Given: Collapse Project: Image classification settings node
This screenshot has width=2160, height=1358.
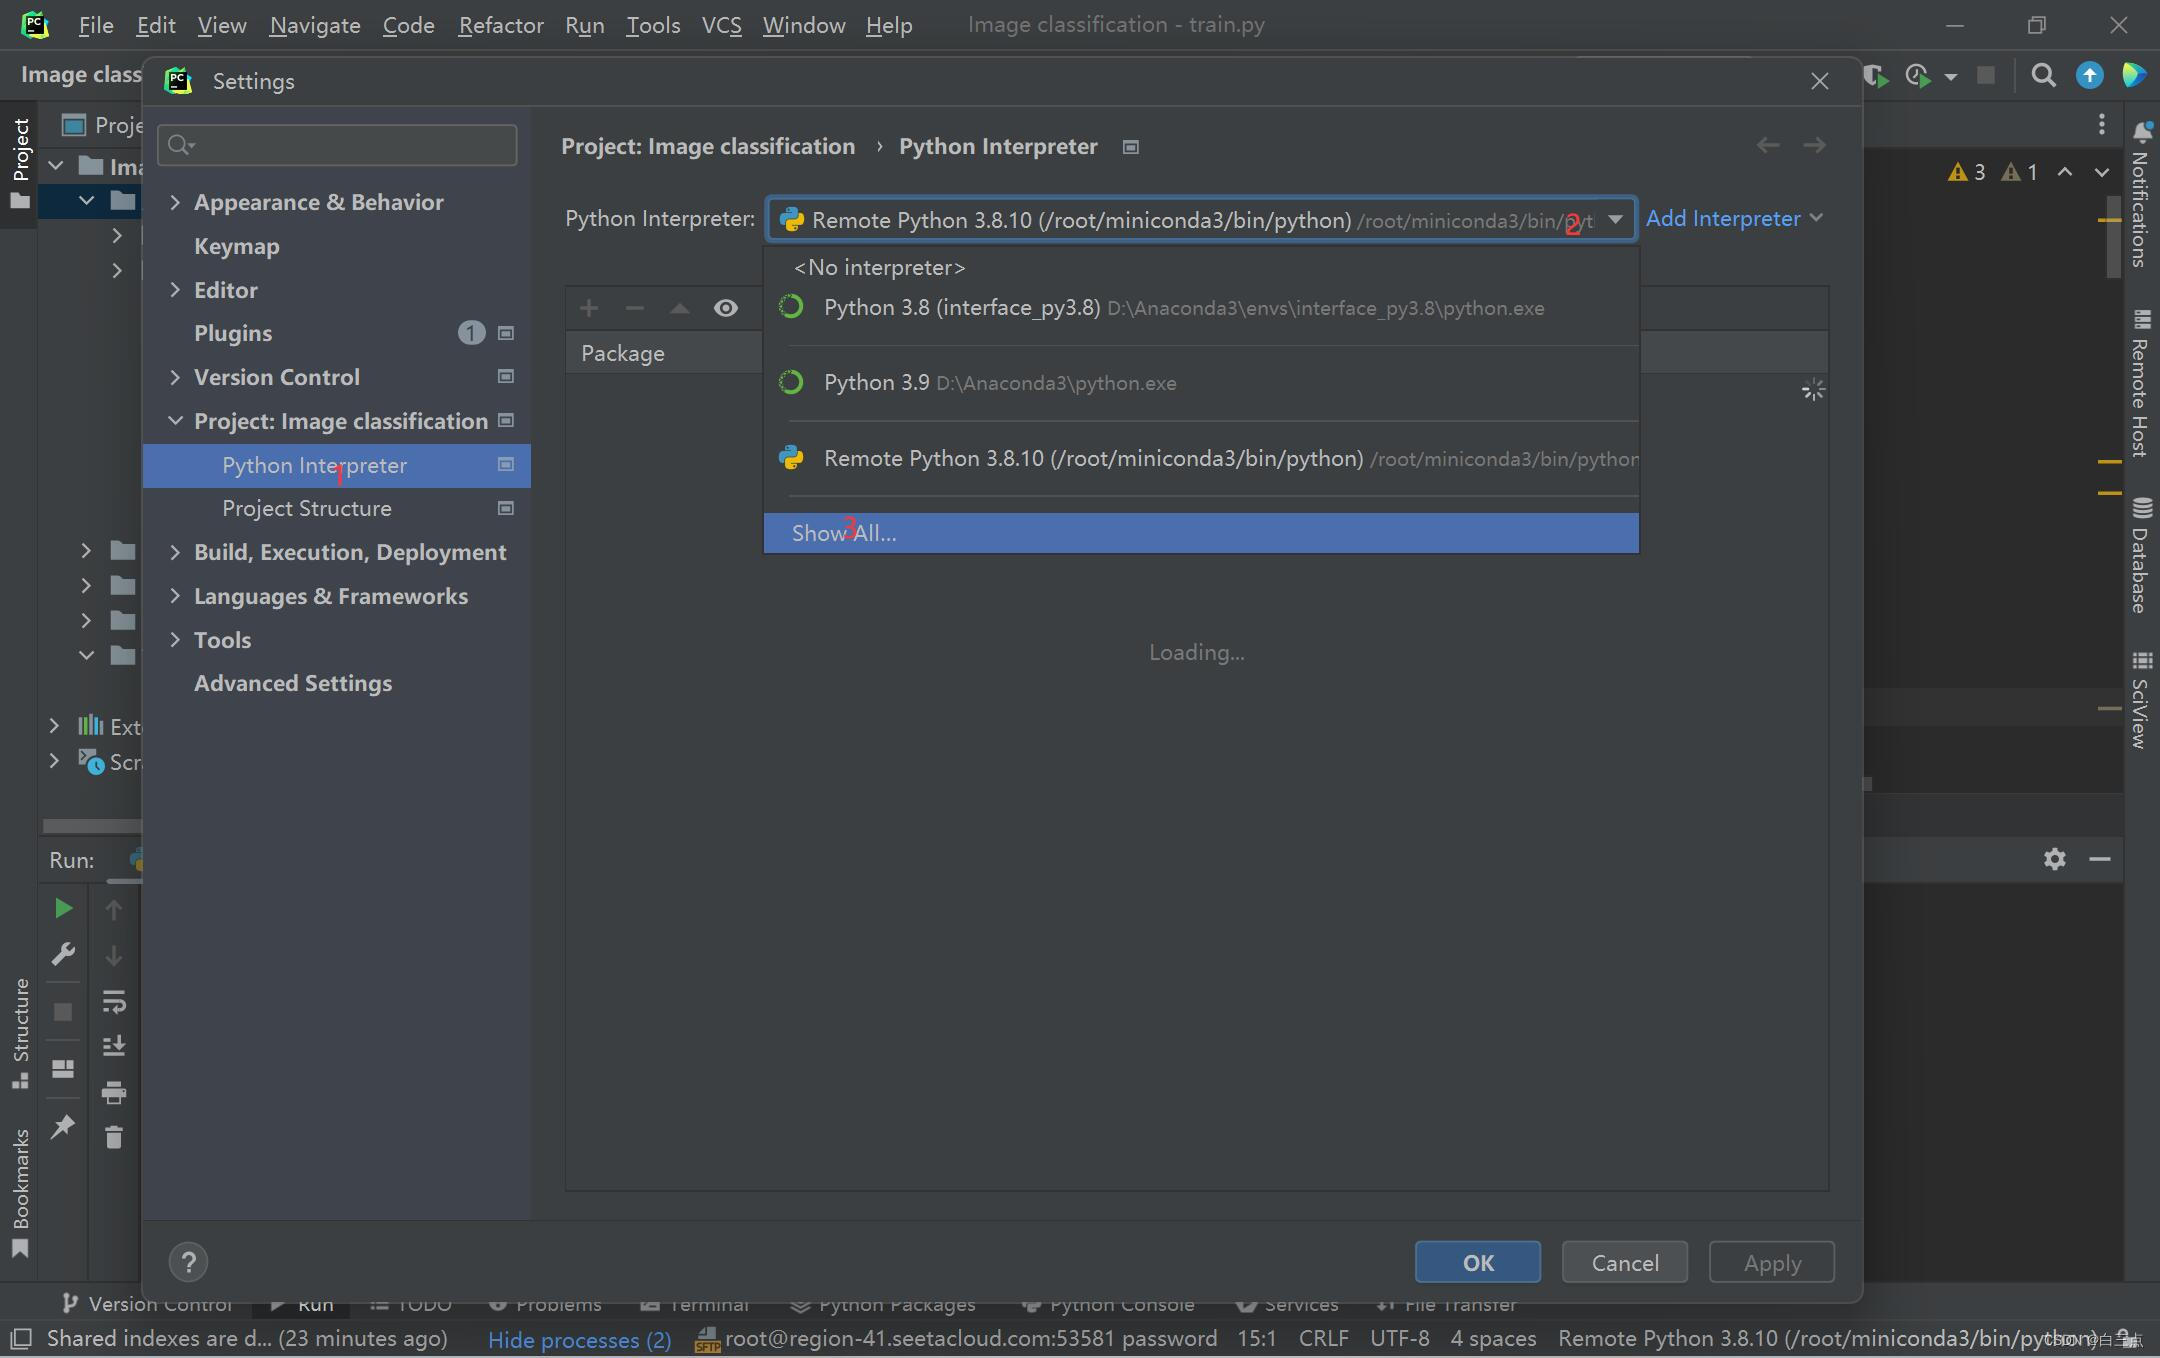Looking at the screenshot, I should click(176, 421).
